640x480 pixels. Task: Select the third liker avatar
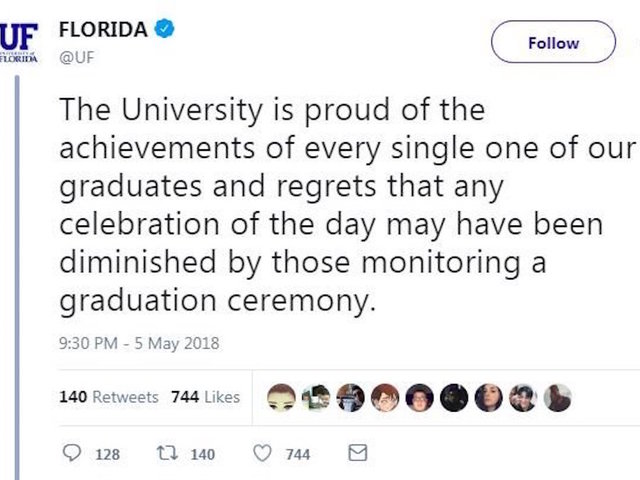pos(351,396)
